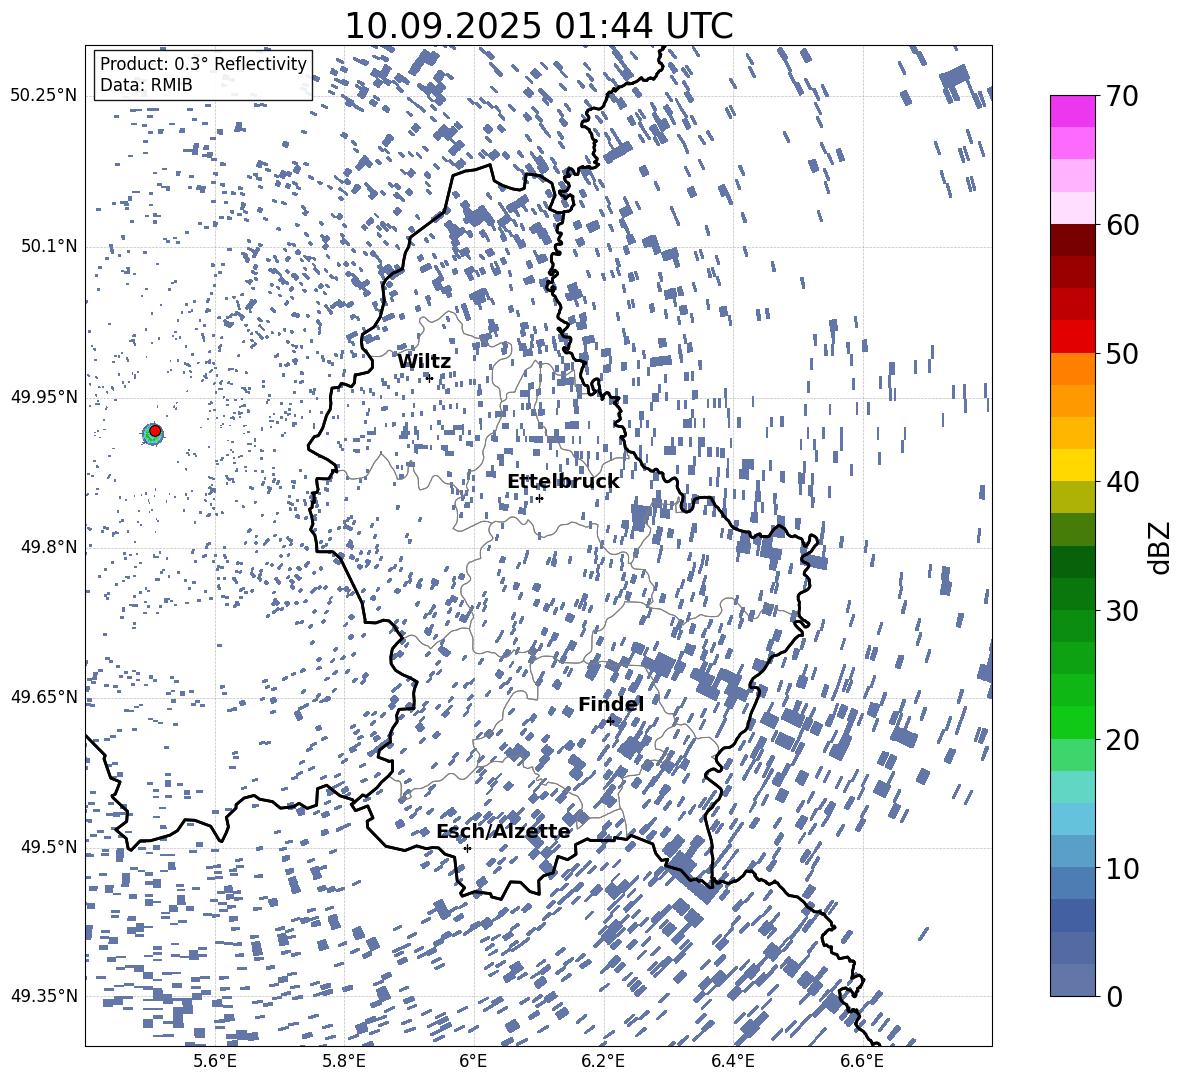
Task: Click the bright red 50 dBZ colorbar segment
Action: click(x=1072, y=337)
